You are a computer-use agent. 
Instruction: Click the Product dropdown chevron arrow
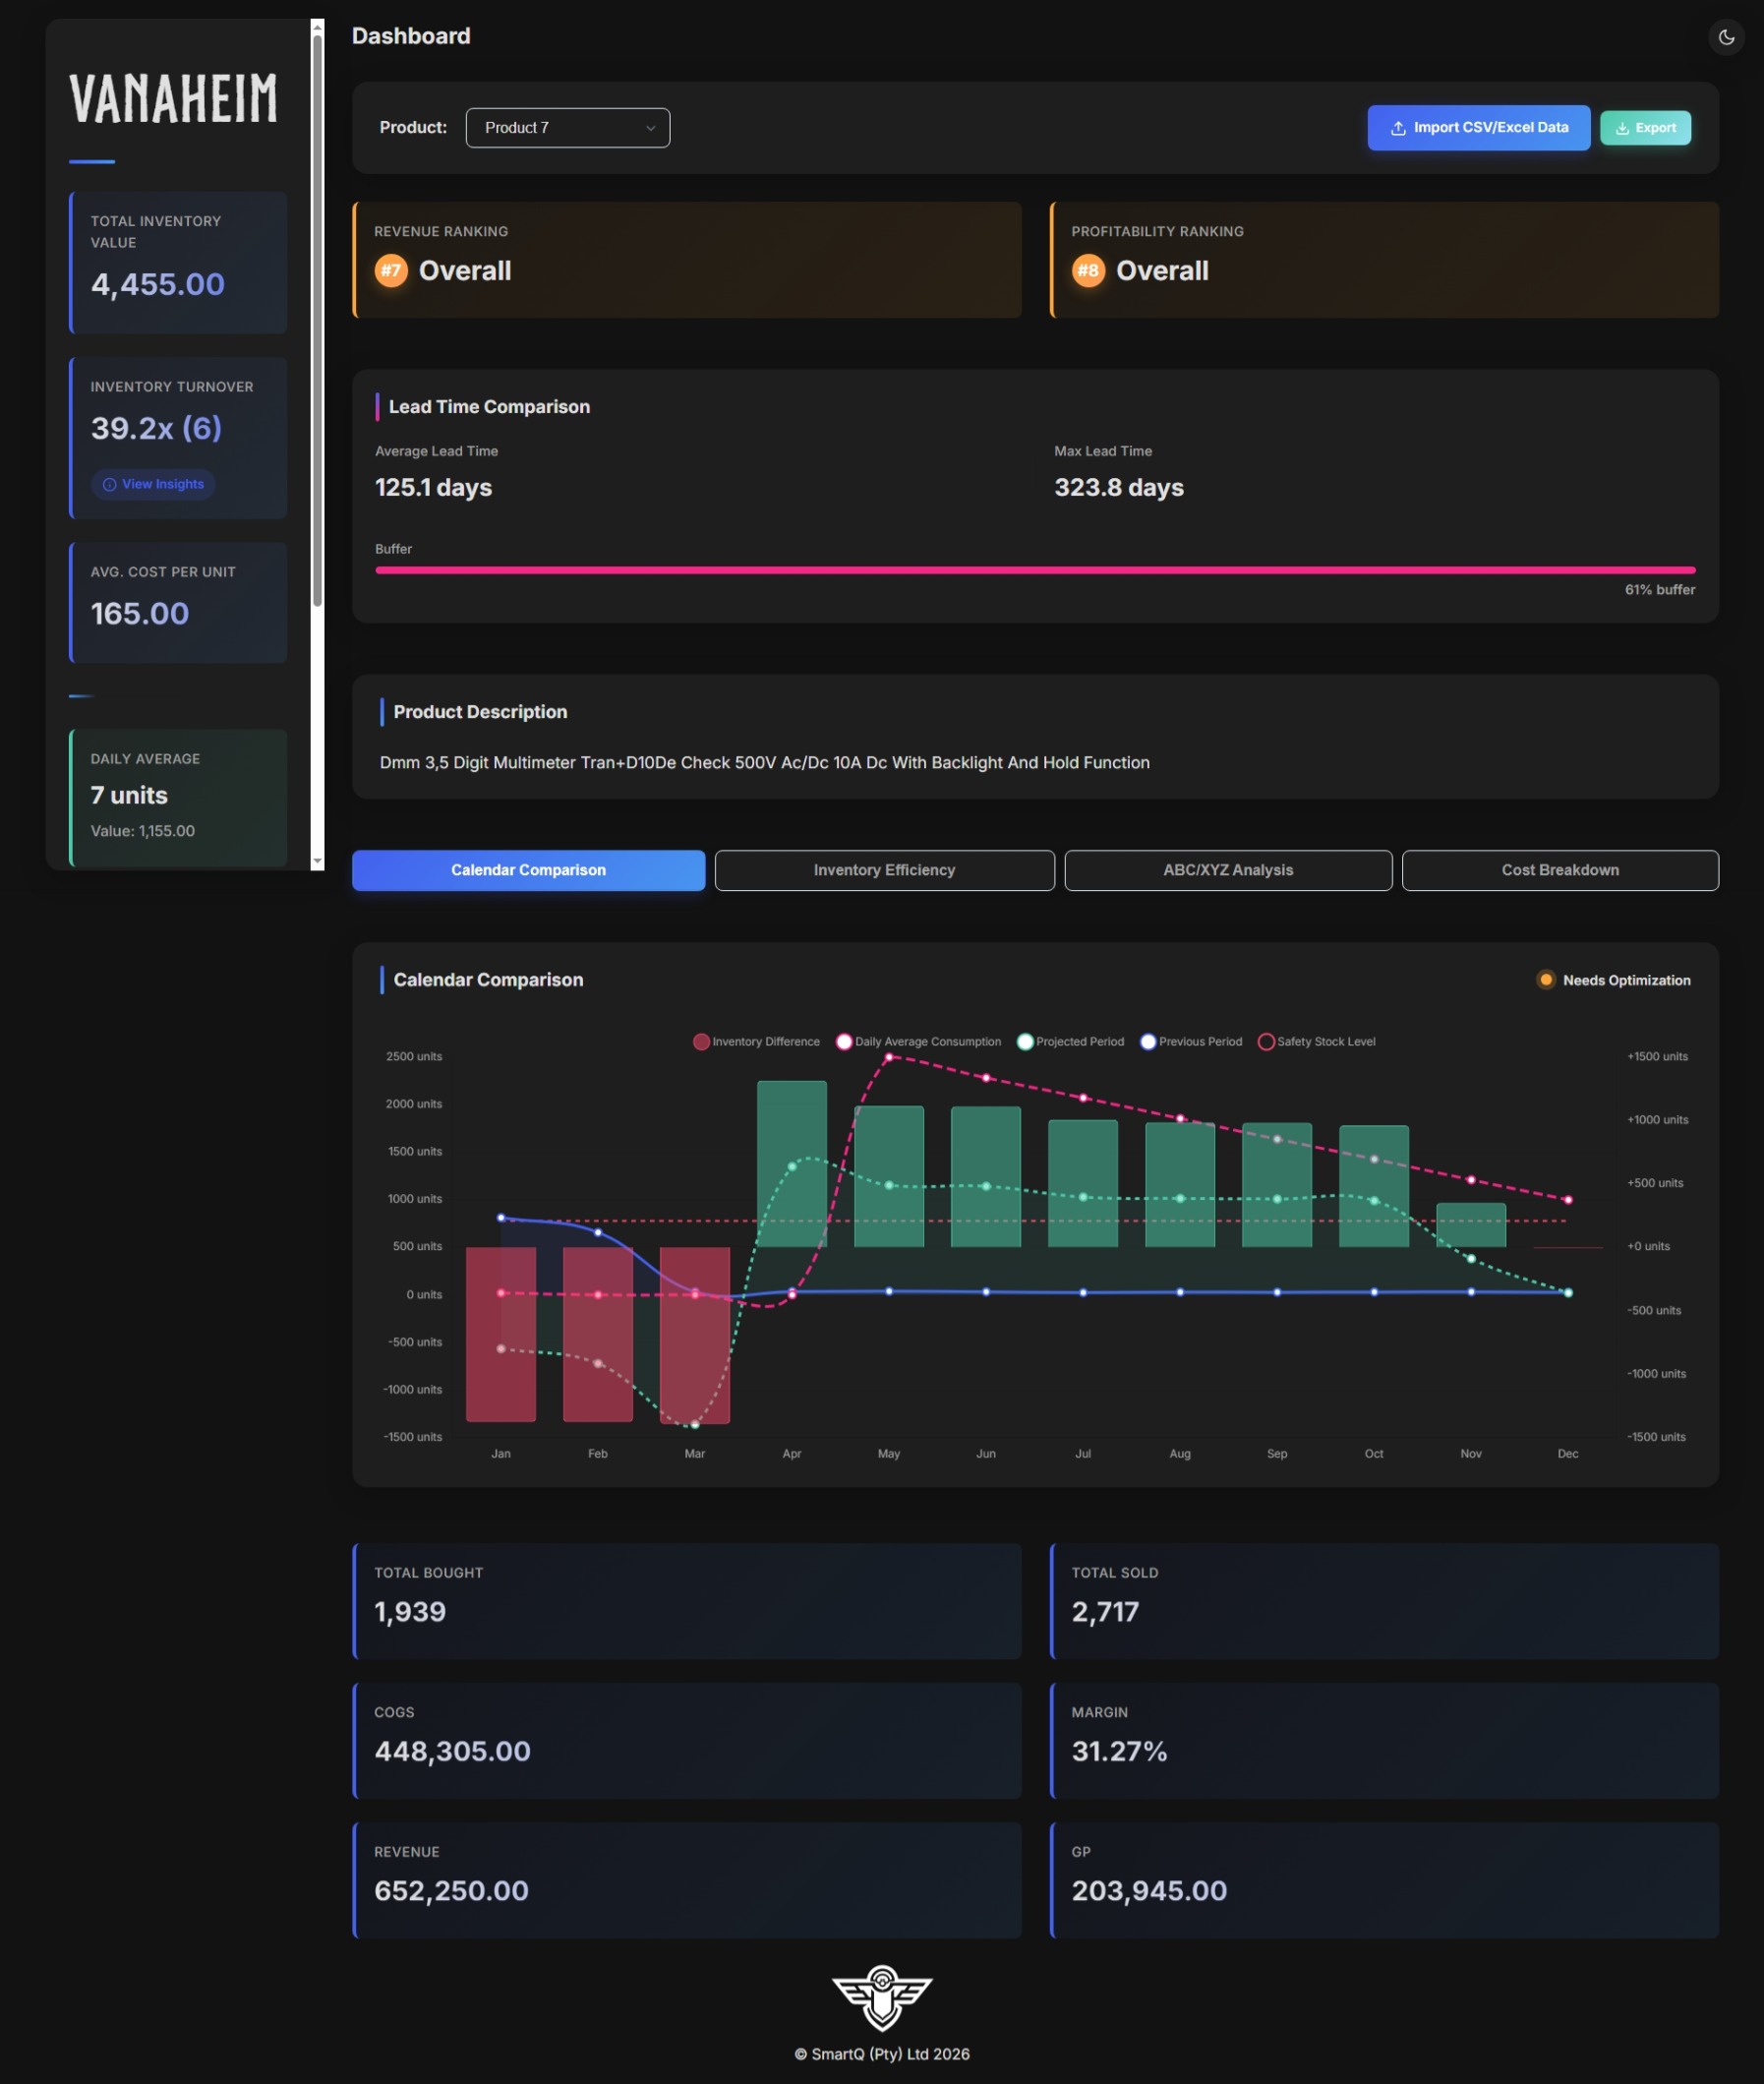(x=650, y=128)
